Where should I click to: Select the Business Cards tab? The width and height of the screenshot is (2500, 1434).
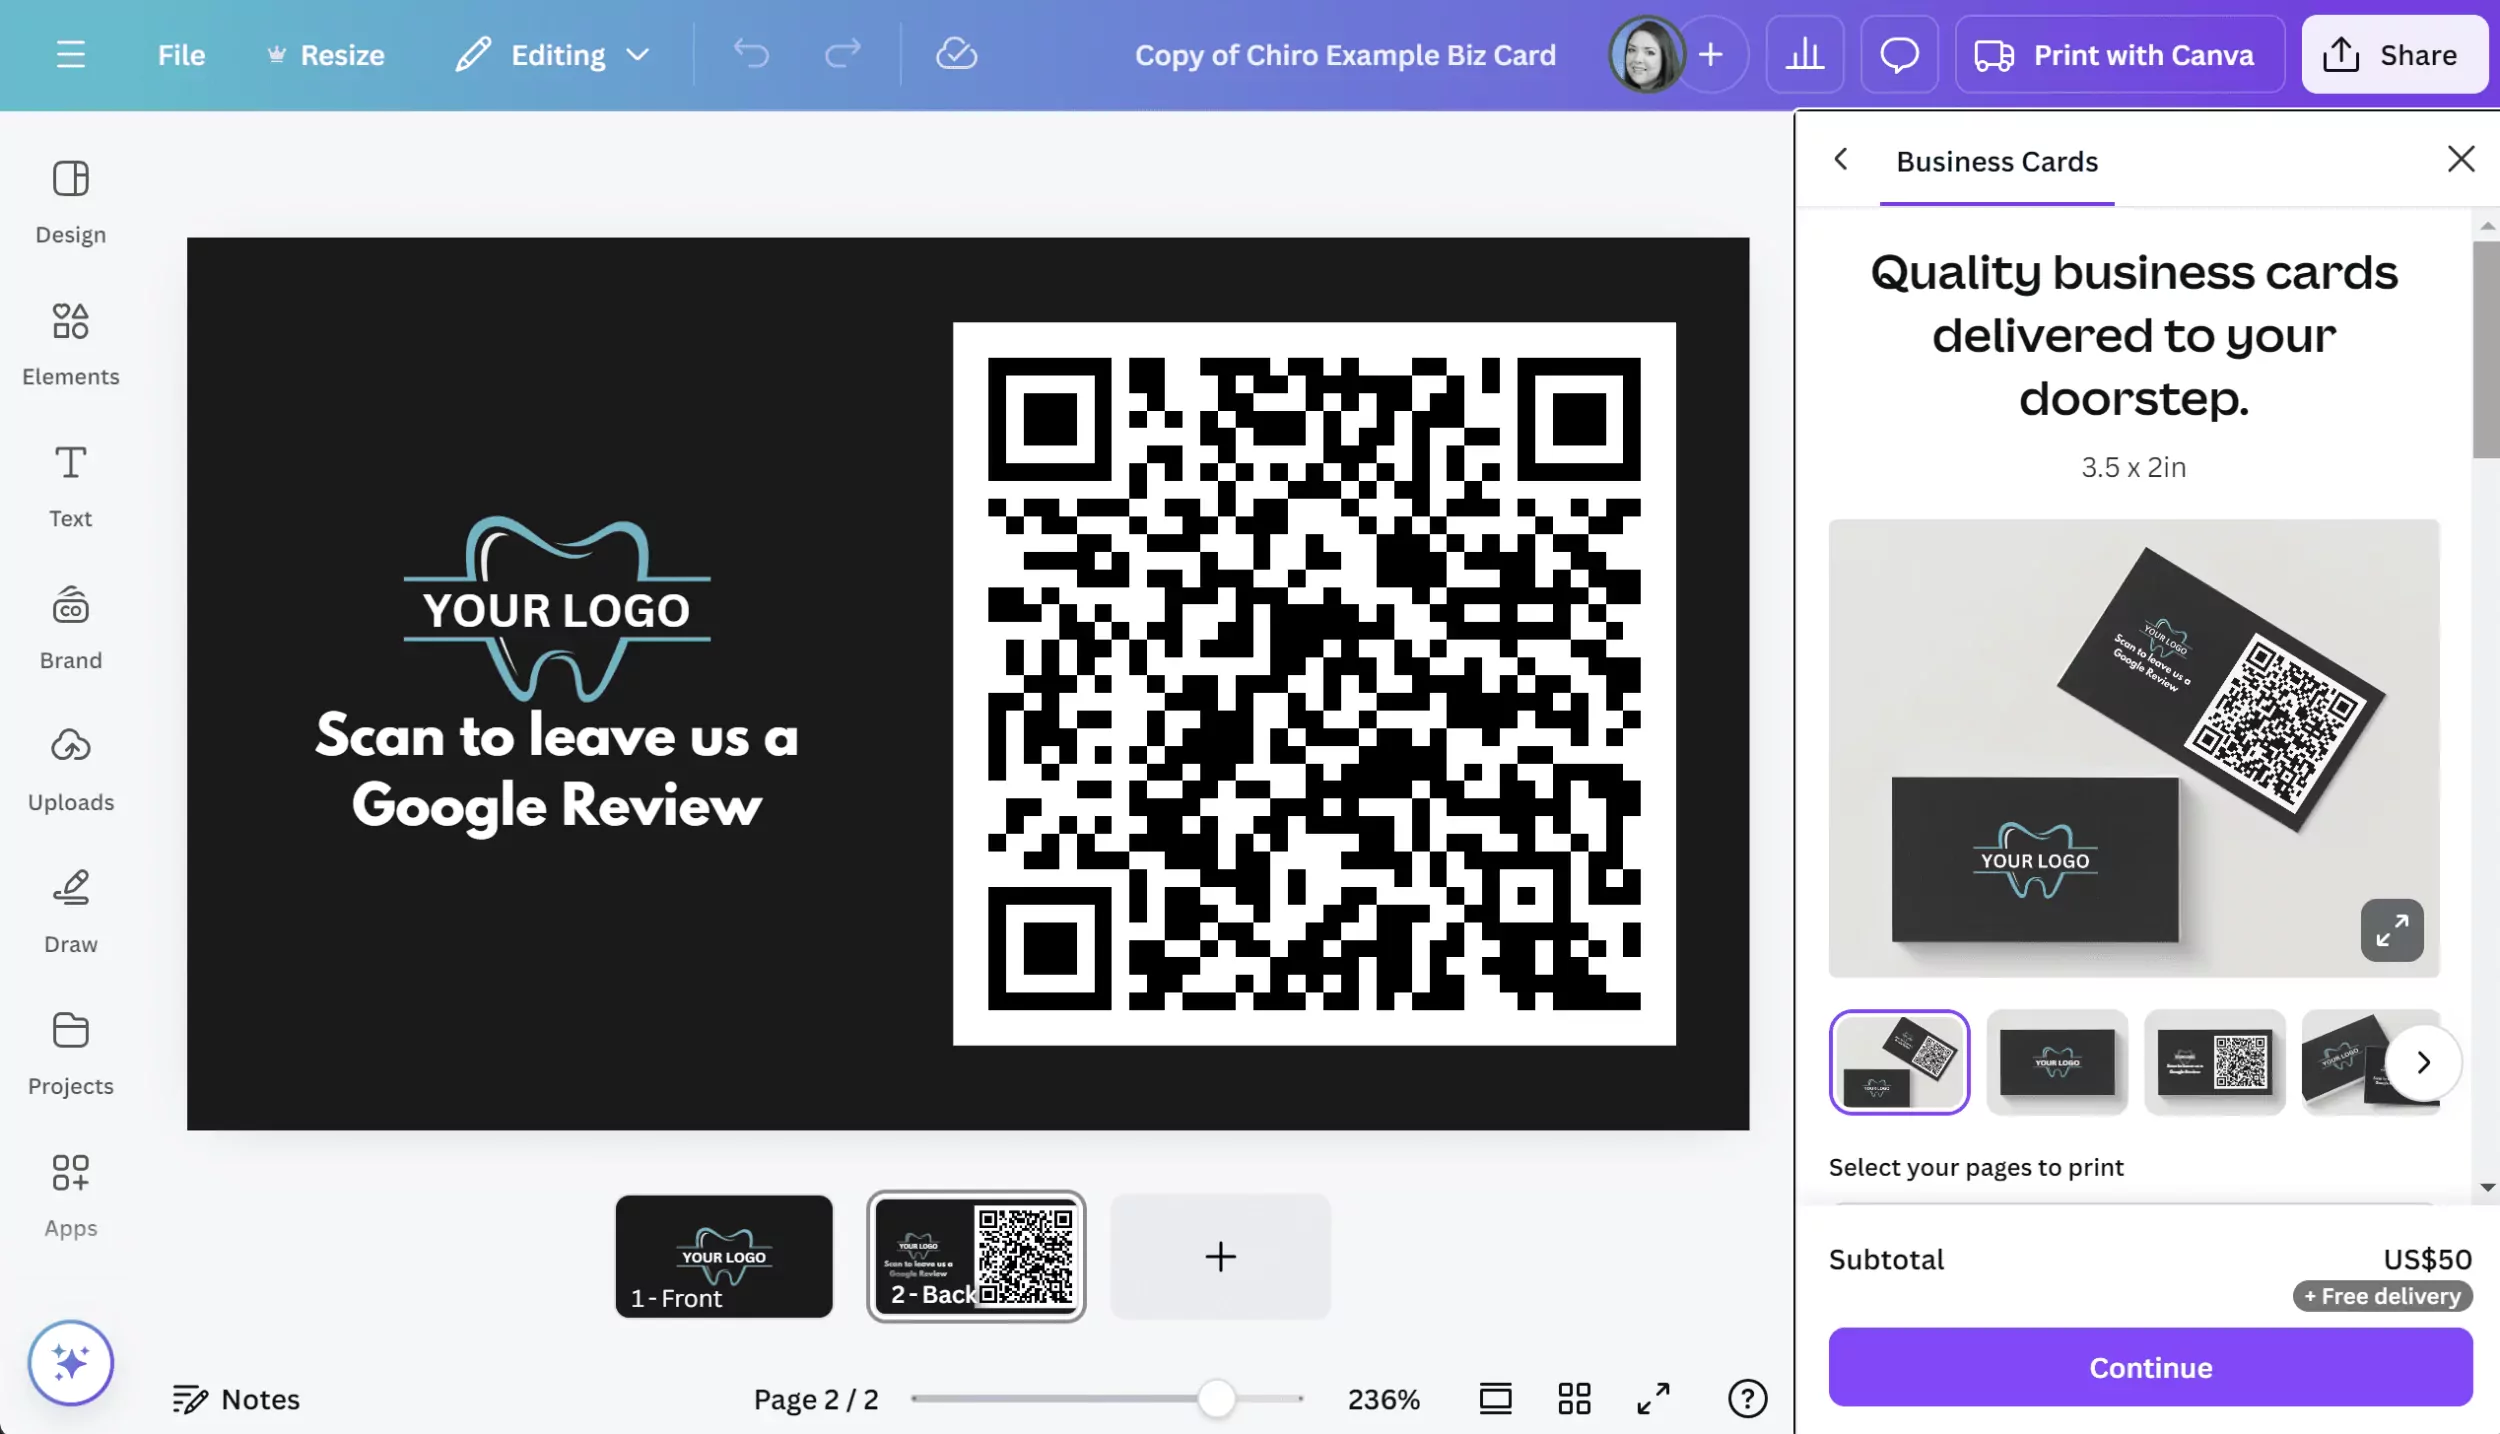click(1996, 162)
